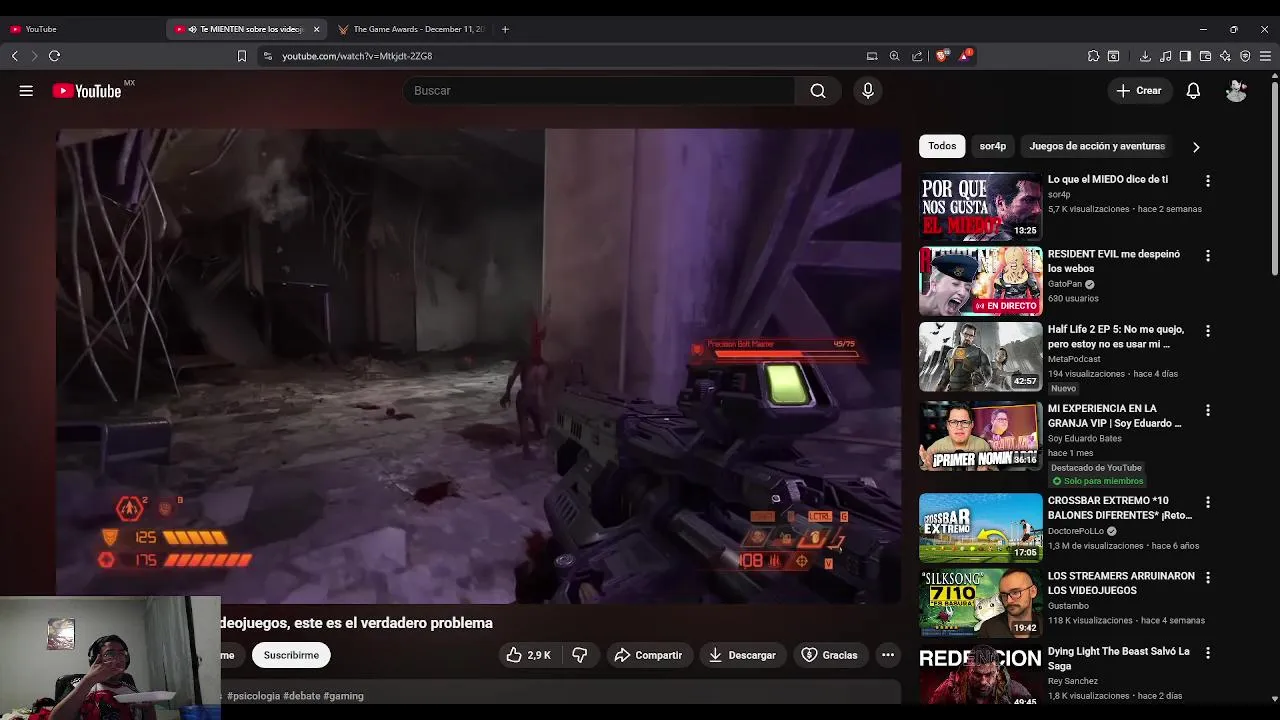The image size is (1280, 720).
Task: Open 'LOS STREAMERS ARRUINARON LOS VIDEOJUEGOS' title
Action: 1121,583
